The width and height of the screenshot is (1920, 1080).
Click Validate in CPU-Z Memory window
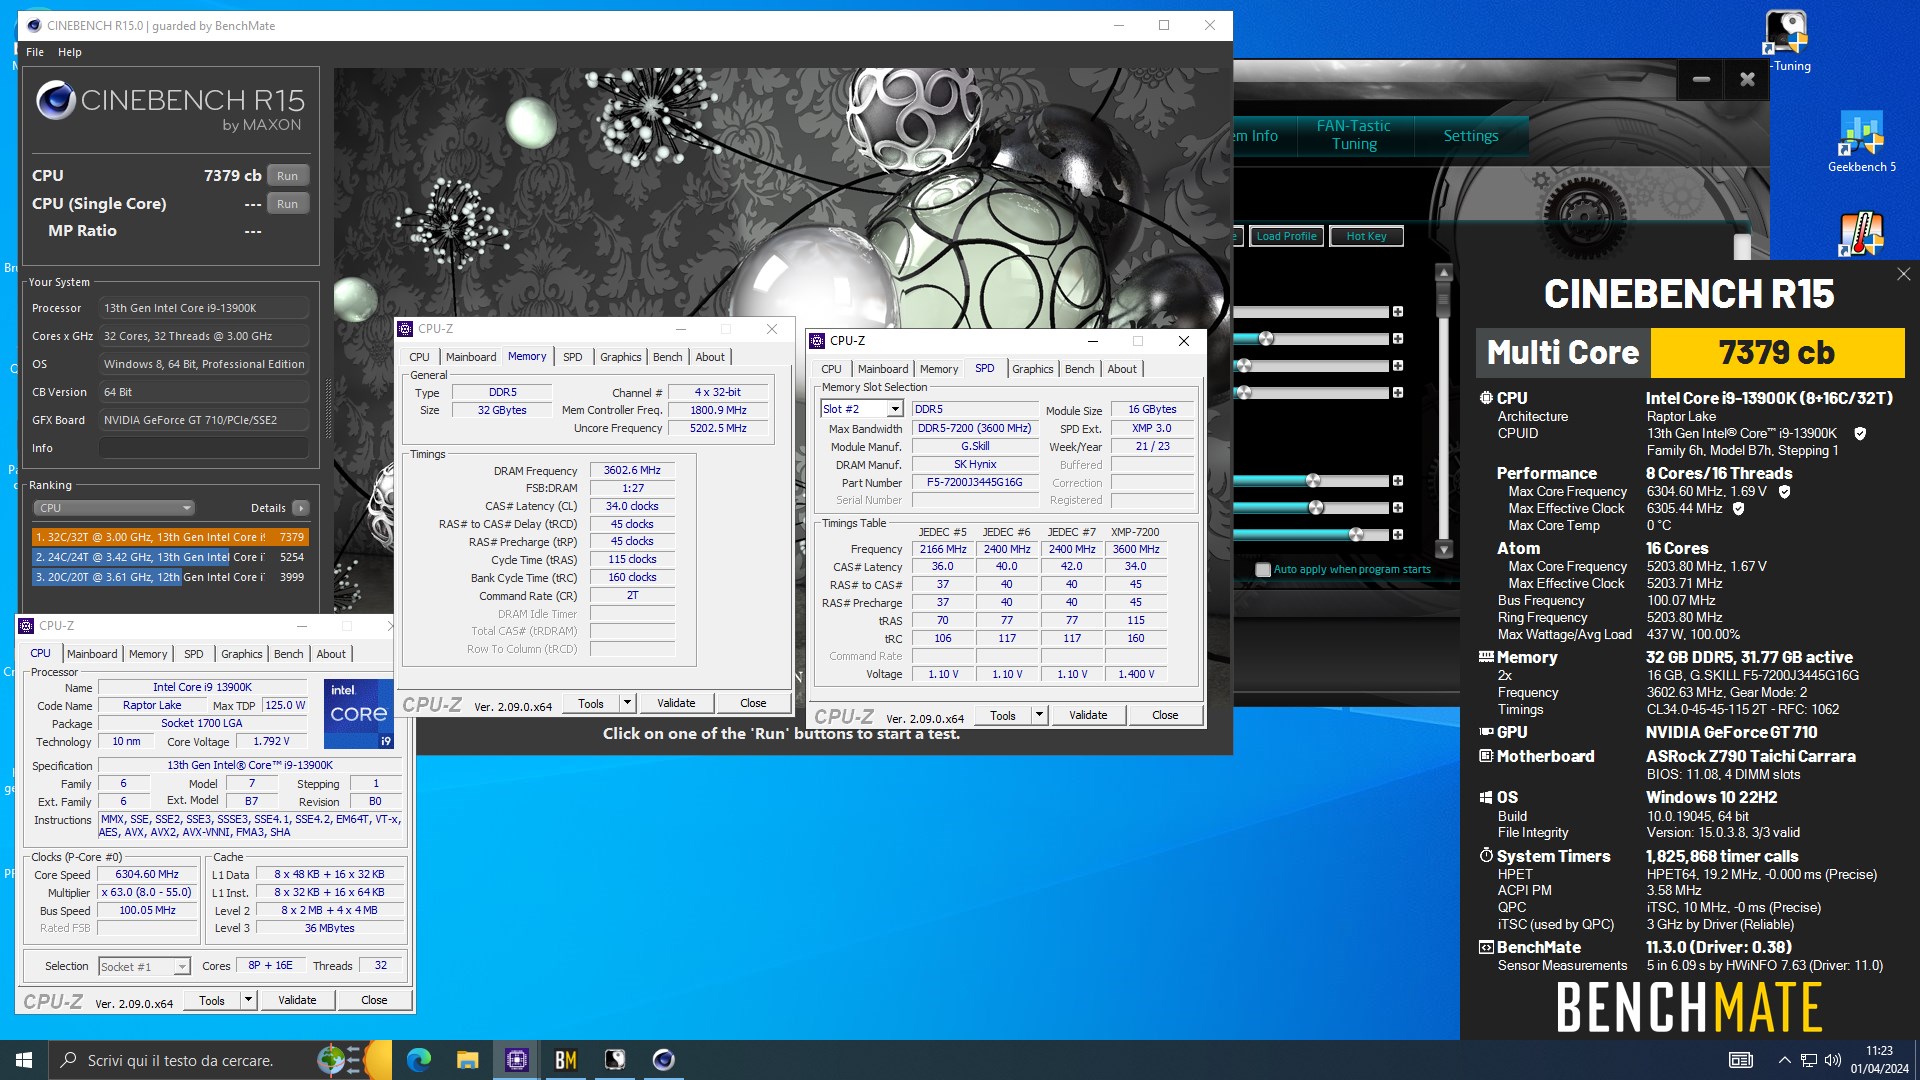point(676,703)
